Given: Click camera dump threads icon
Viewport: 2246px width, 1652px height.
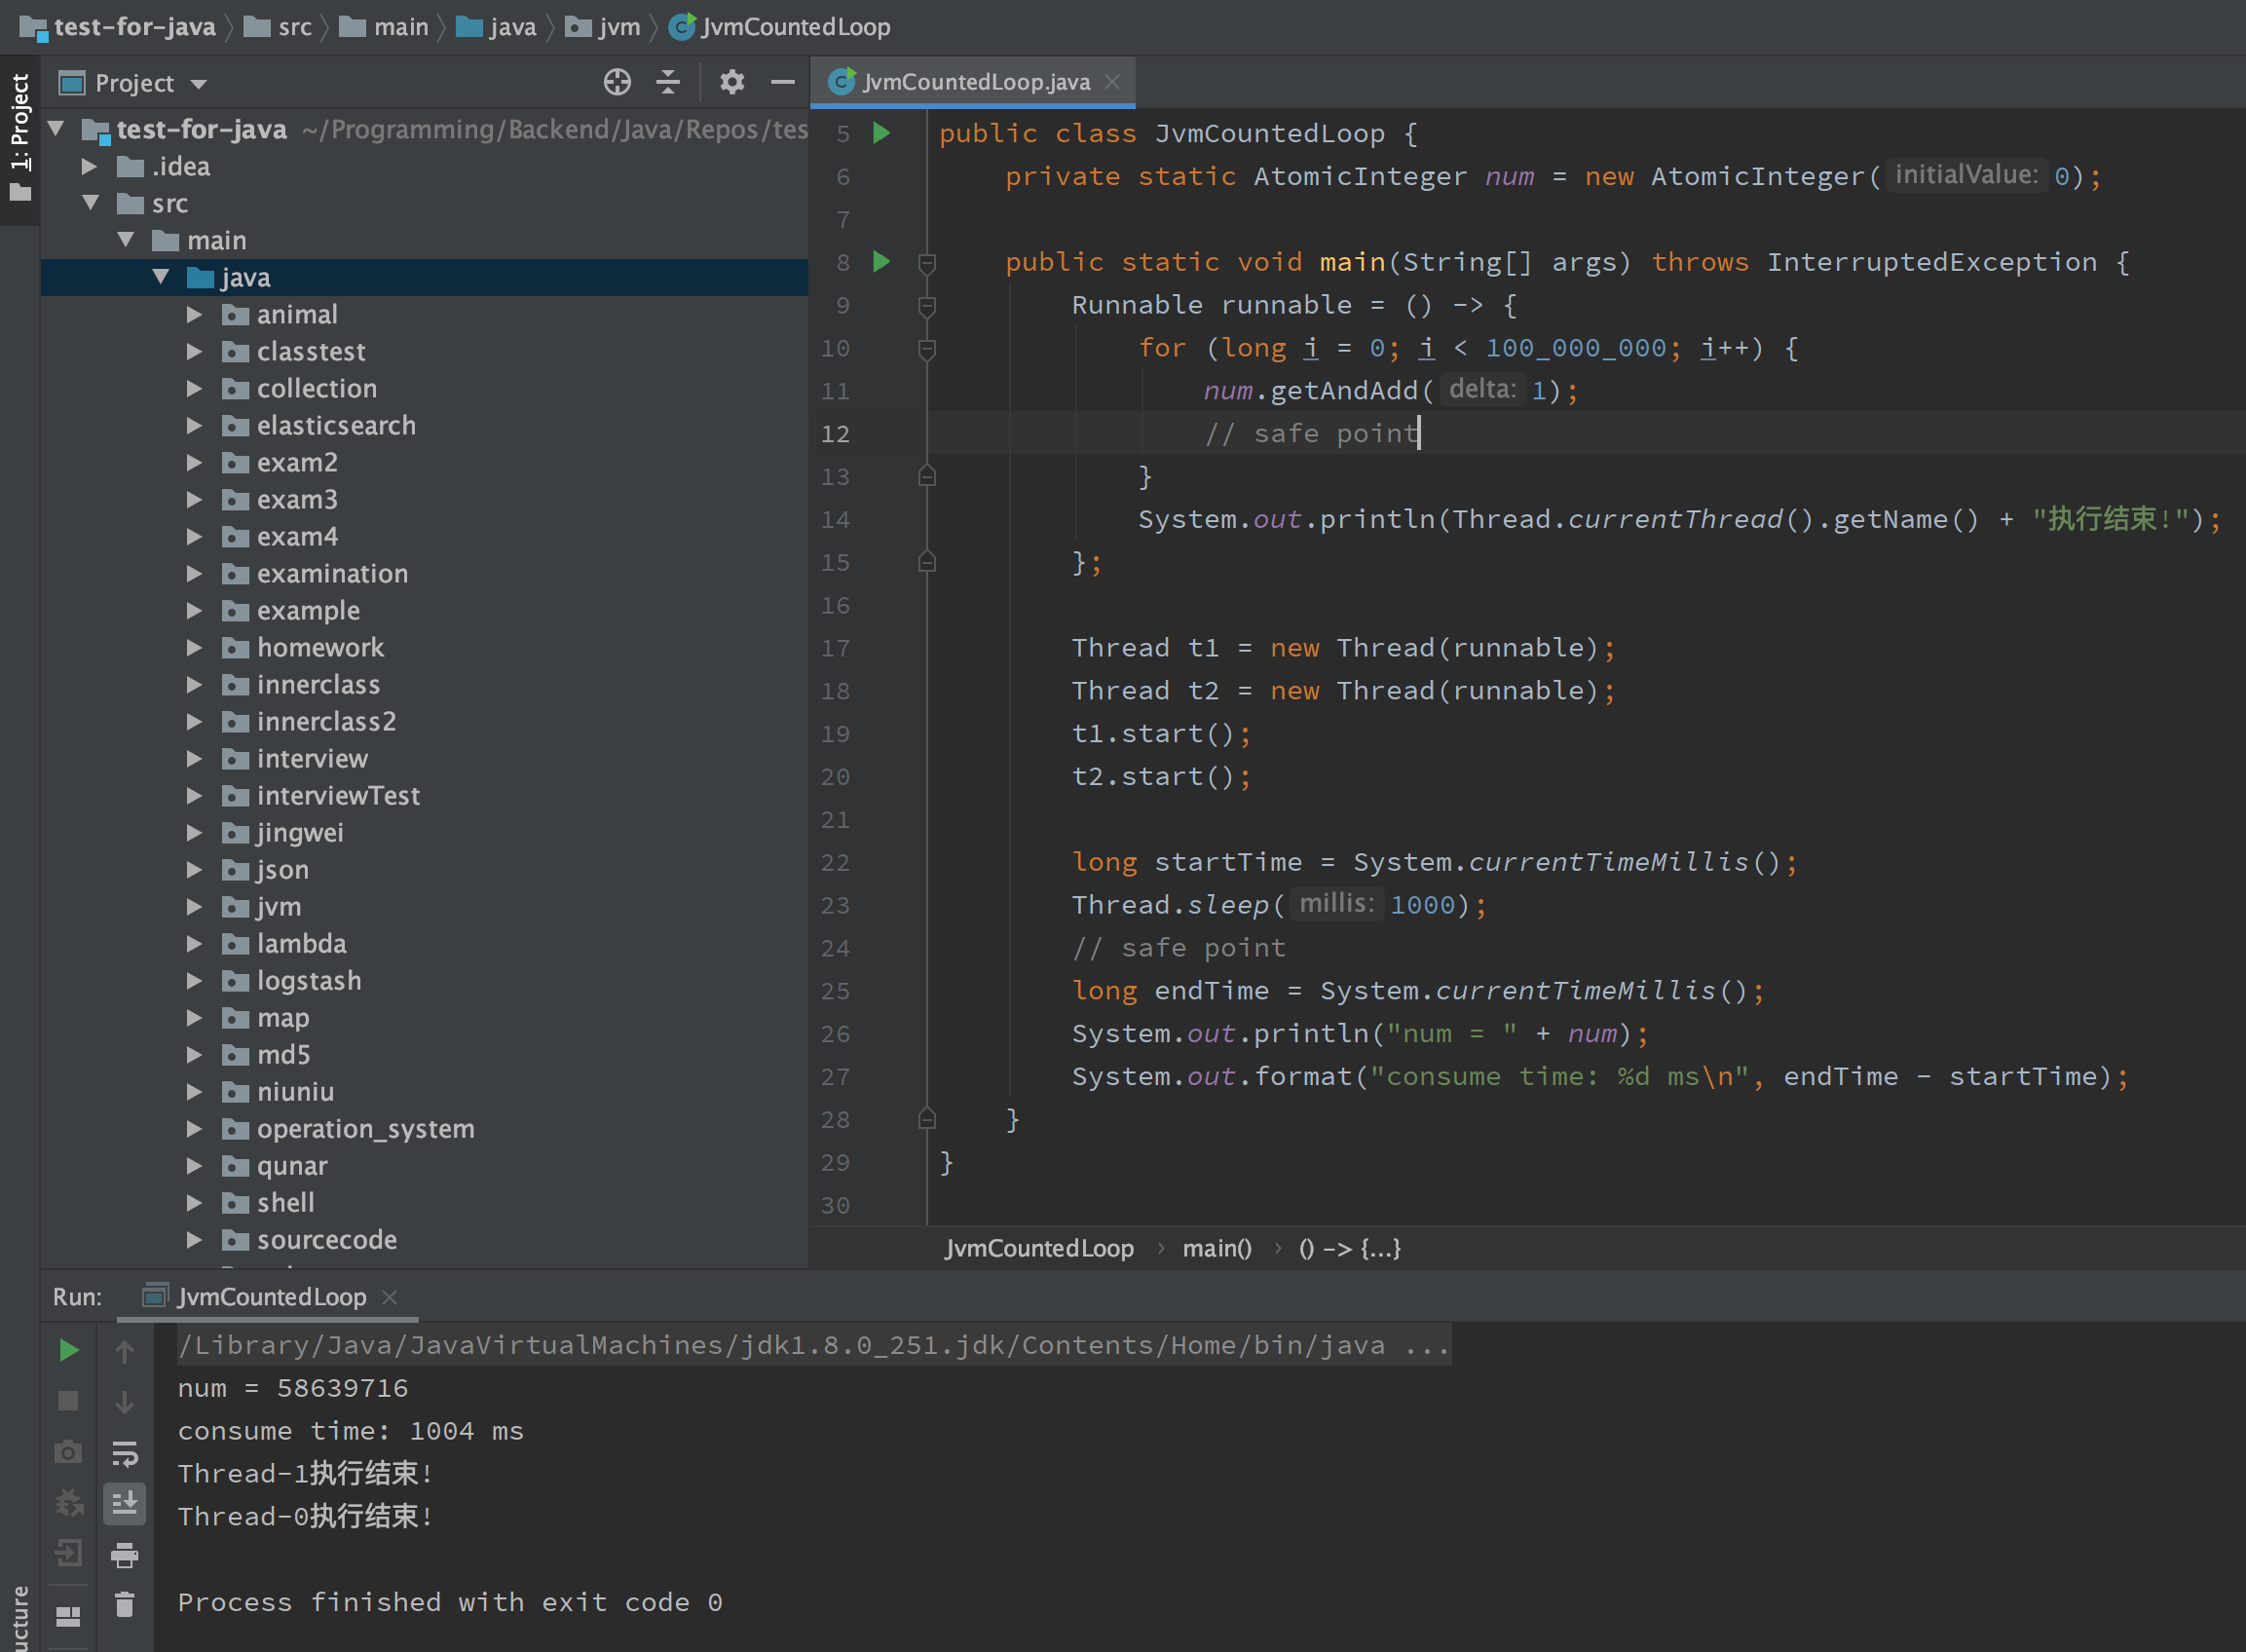Looking at the screenshot, I should [x=68, y=1452].
